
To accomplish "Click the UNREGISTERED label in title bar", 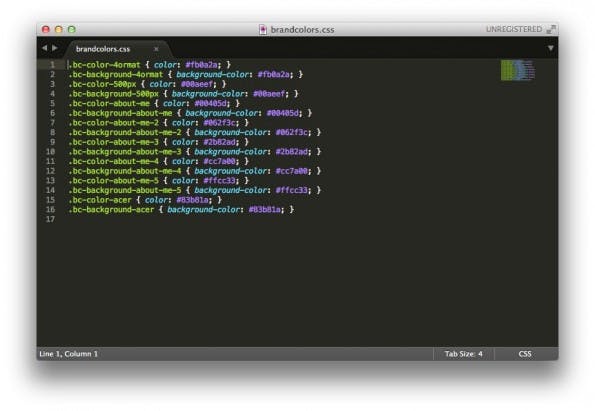I will click(514, 29).
